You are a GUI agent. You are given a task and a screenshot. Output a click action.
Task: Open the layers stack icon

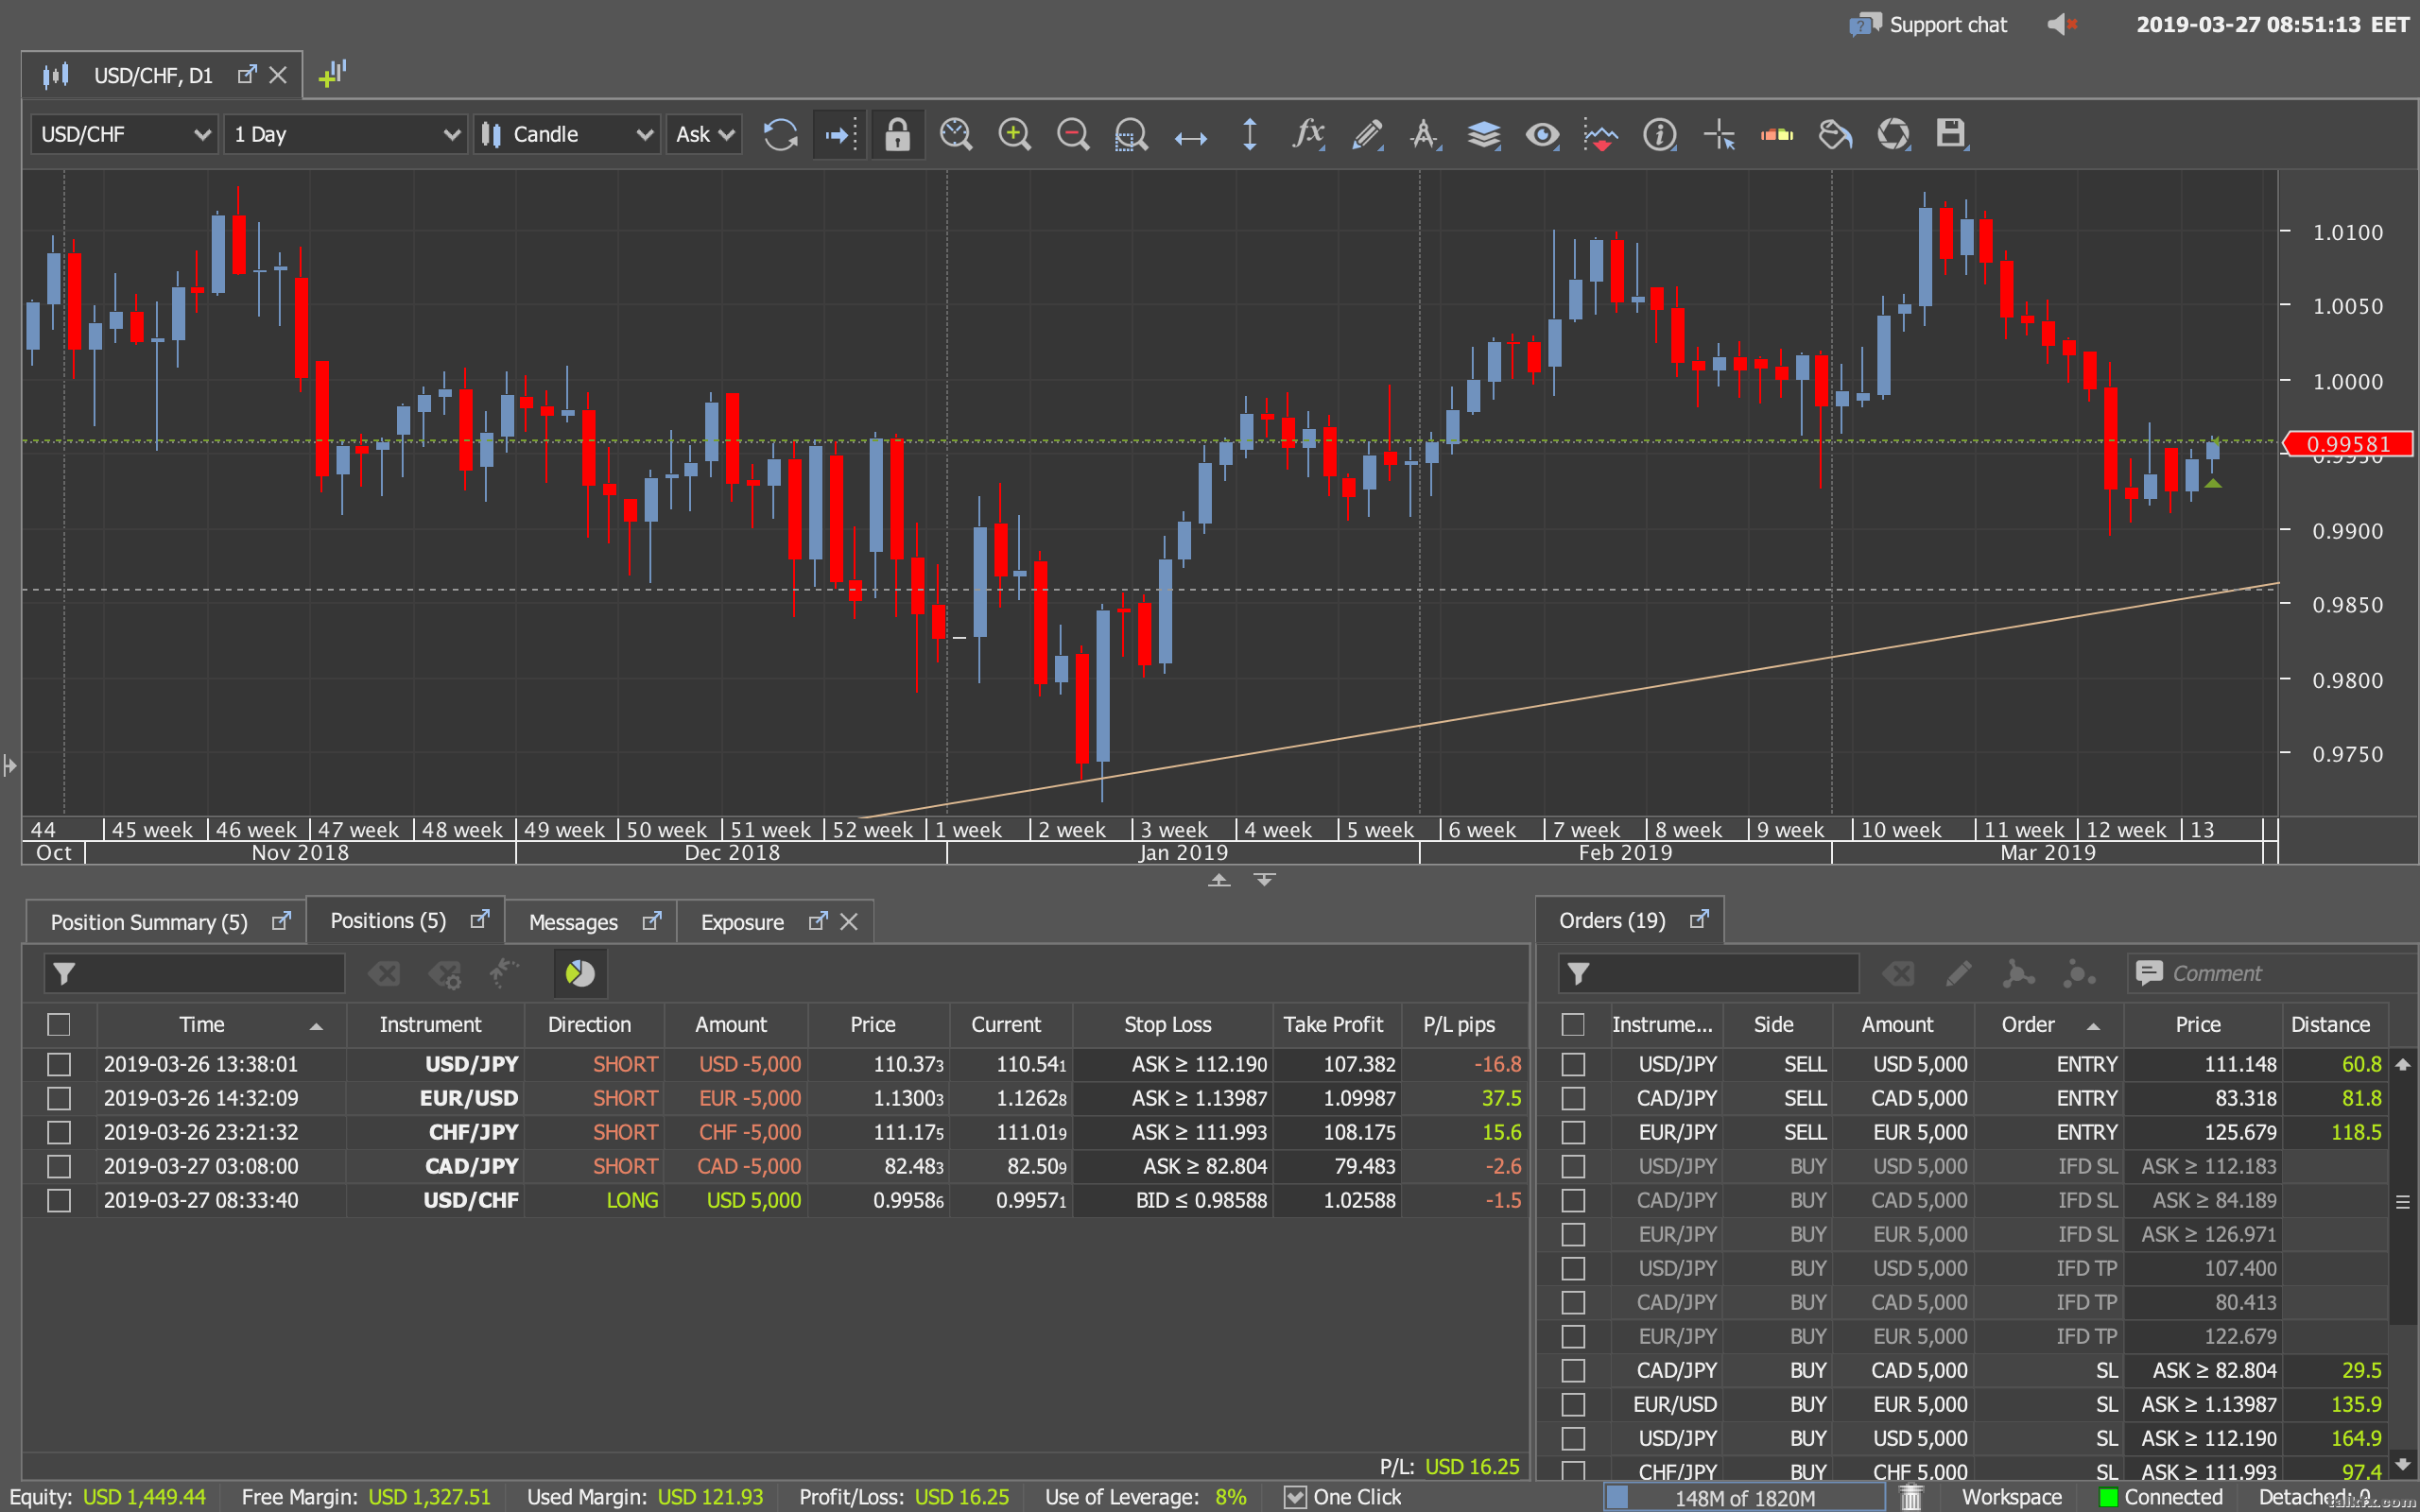[1484, 134]
